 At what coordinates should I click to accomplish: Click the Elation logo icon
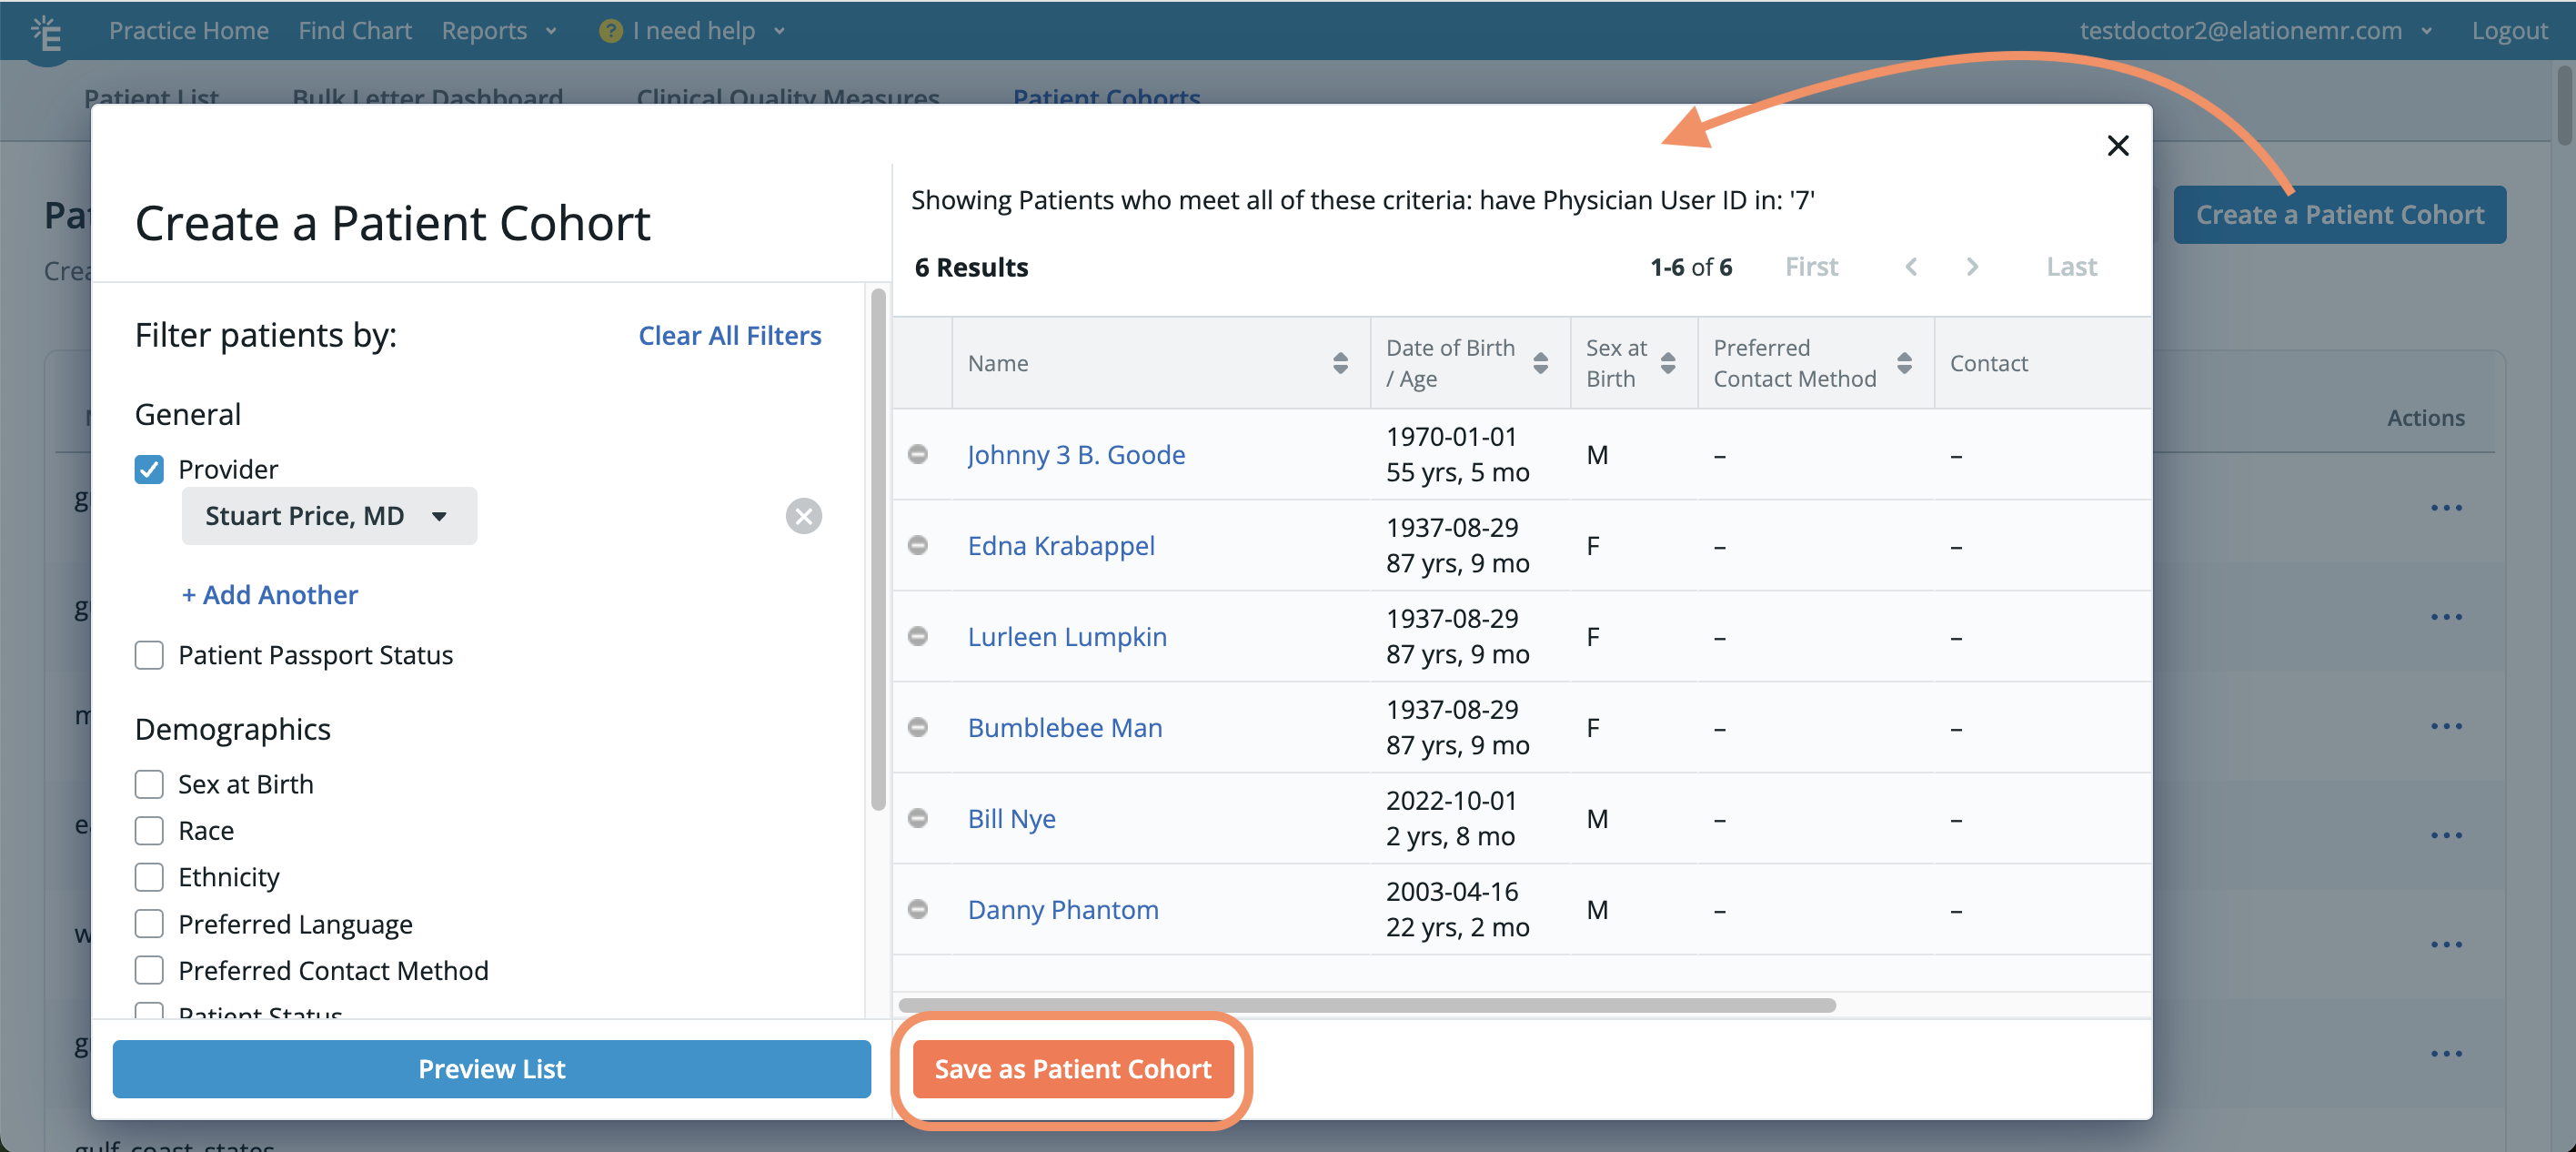(x=46, y=33)
